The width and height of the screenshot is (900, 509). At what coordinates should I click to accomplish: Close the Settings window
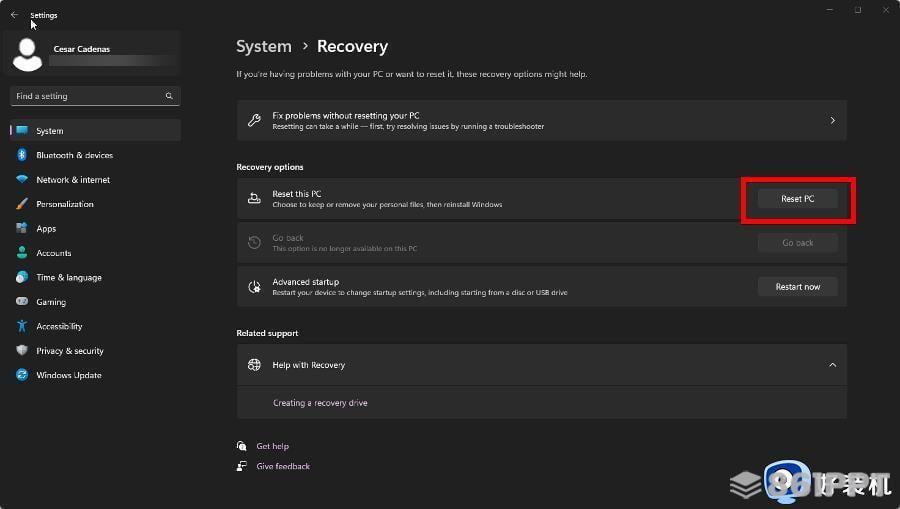pyautogui.click(x=886, y=10)
